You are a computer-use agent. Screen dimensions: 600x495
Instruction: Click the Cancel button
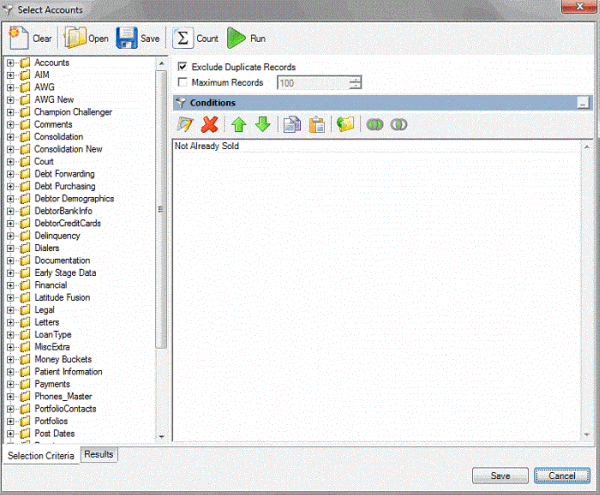562,475
